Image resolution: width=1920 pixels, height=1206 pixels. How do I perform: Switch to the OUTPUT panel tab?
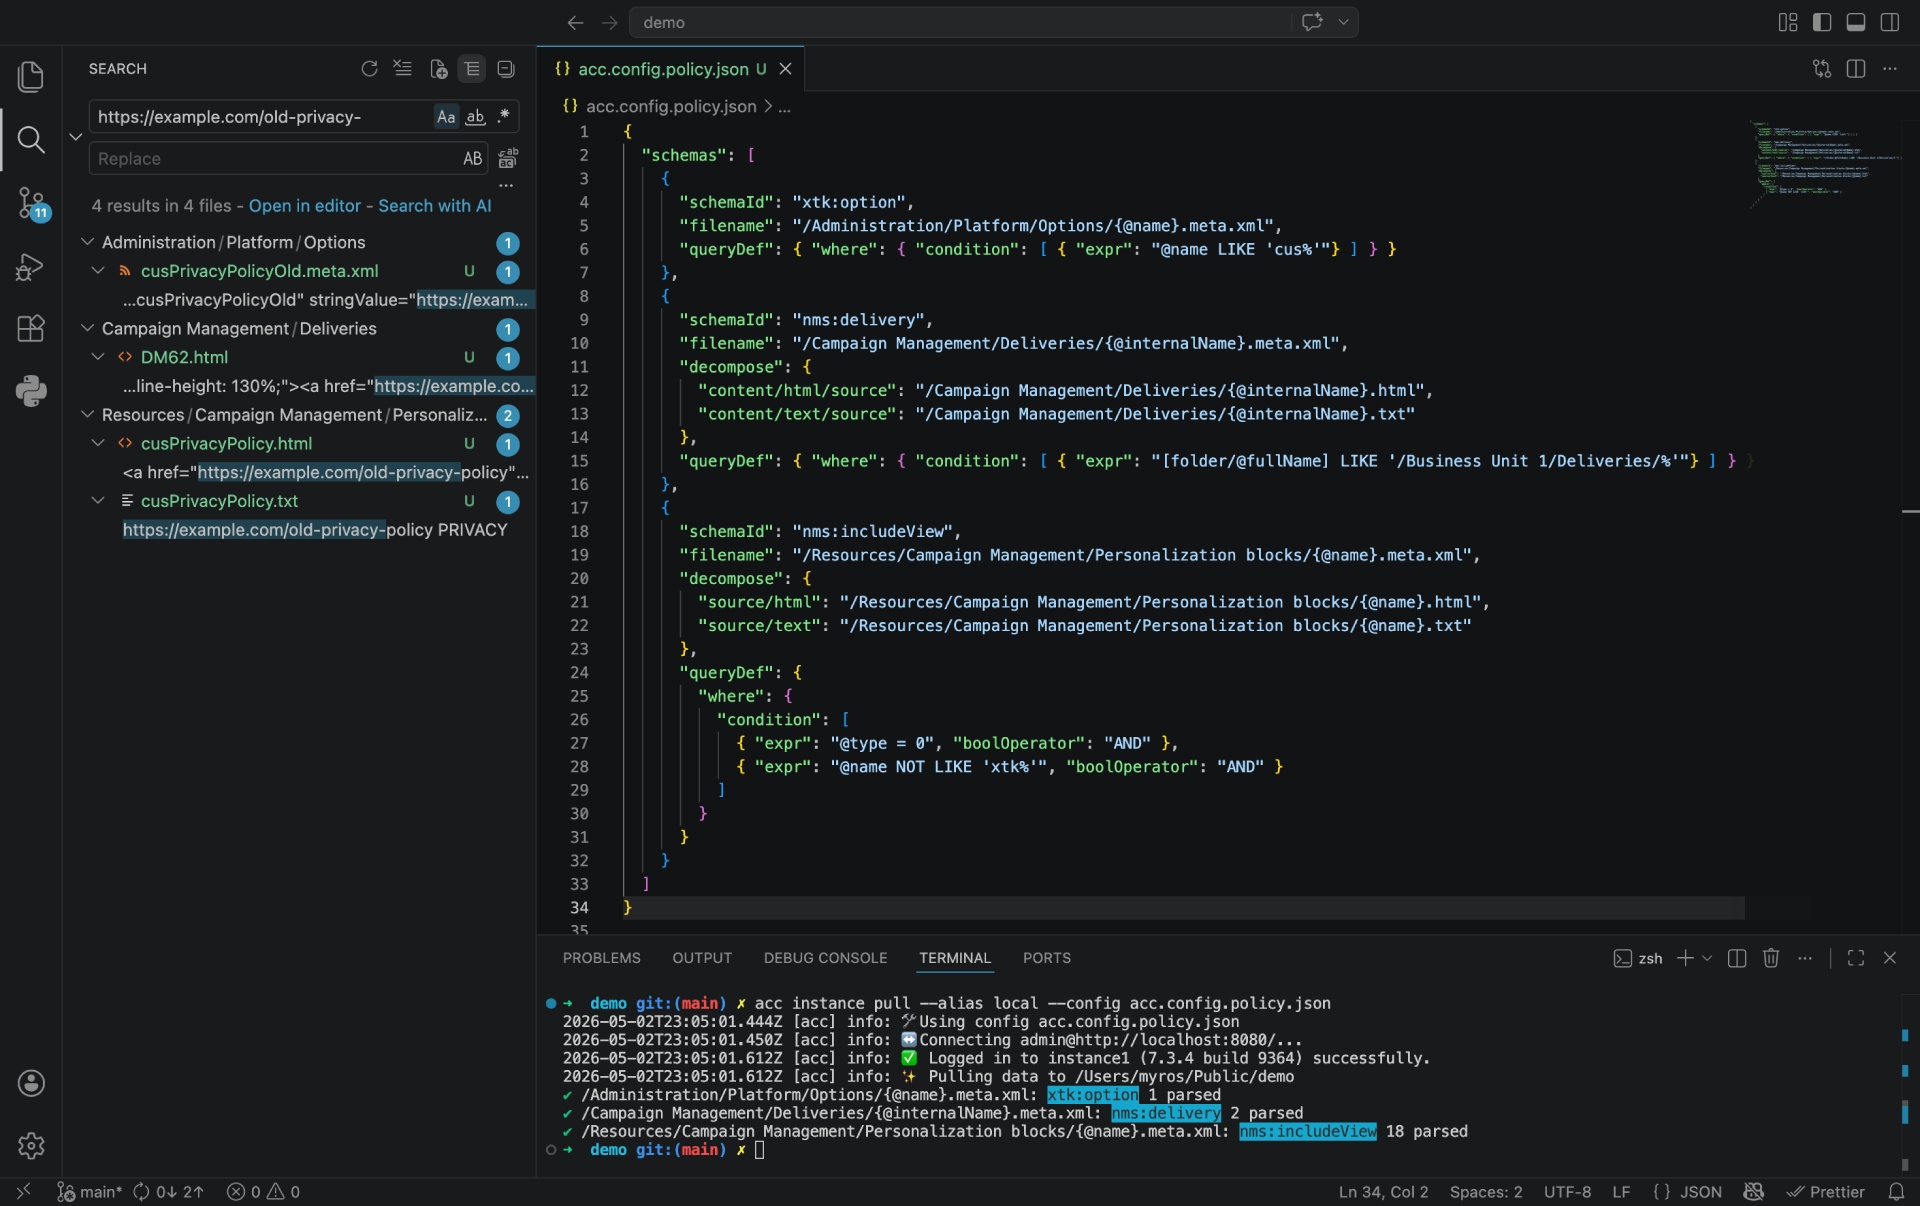point(702,958)
